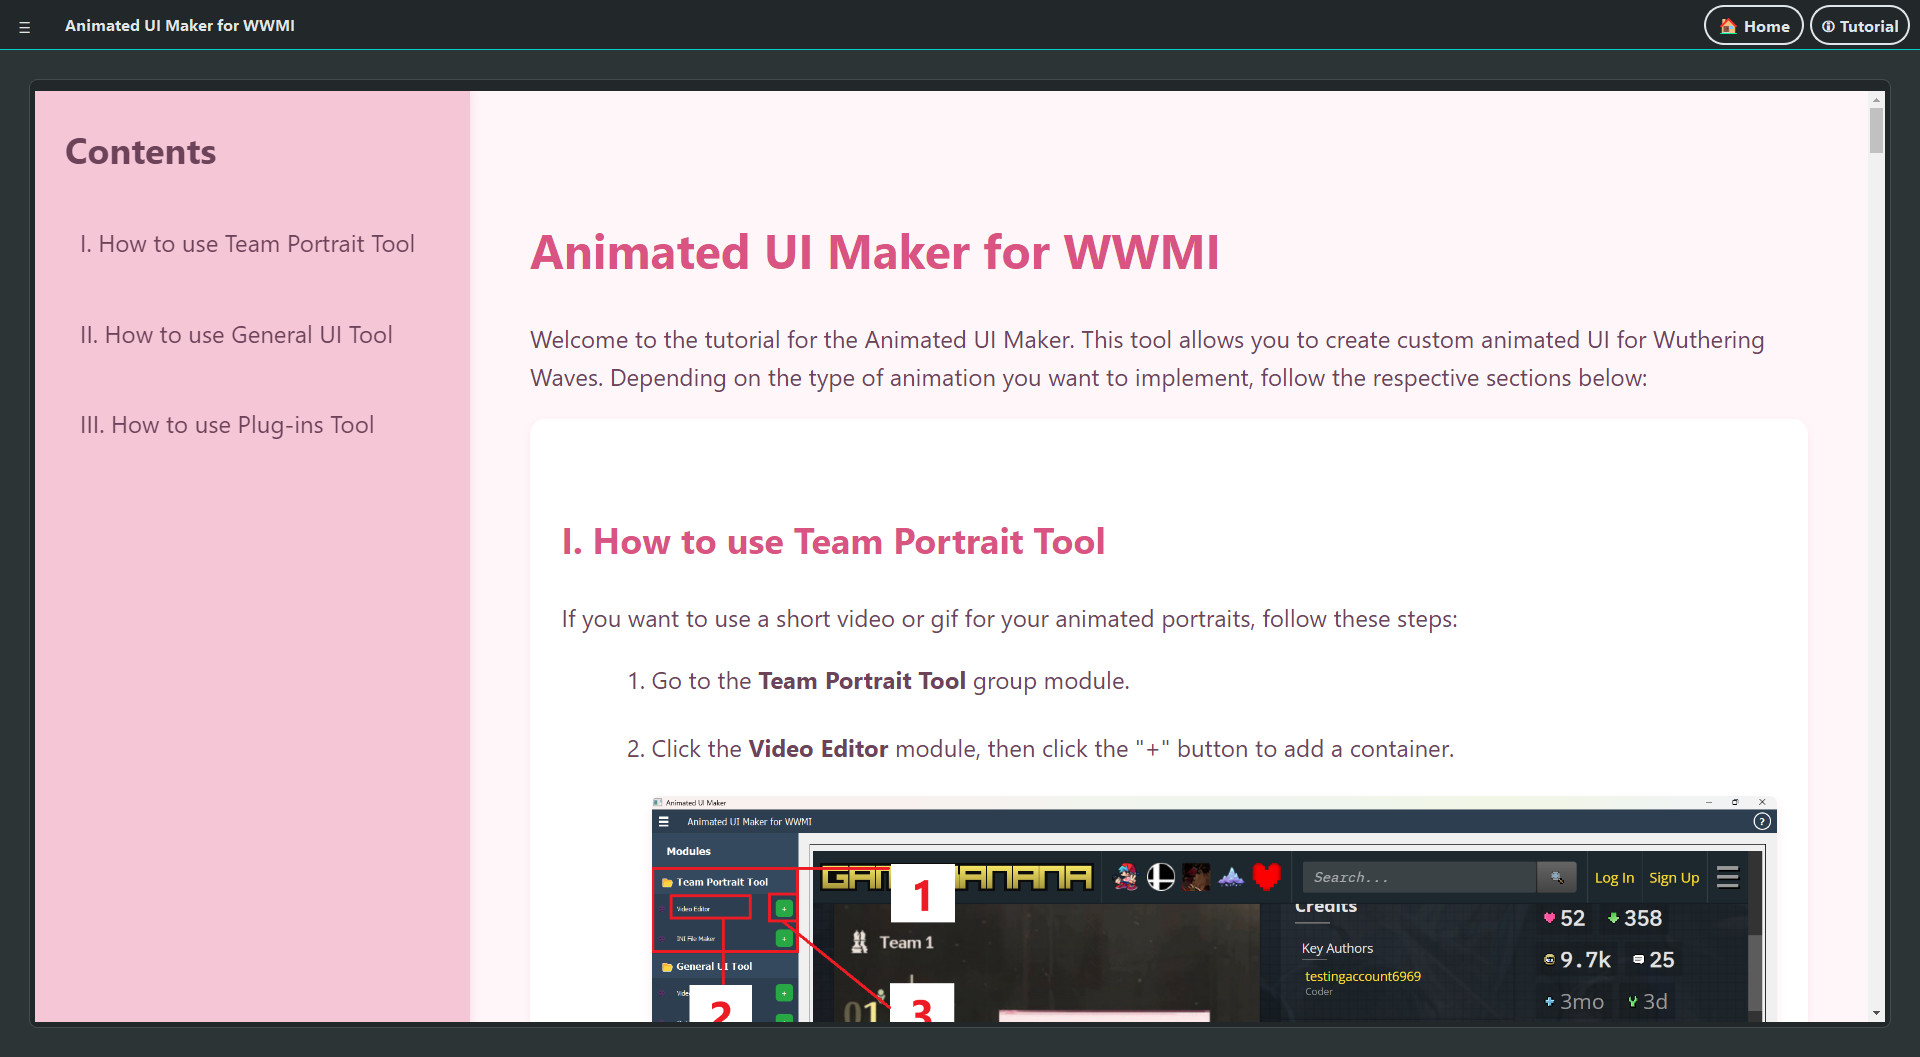Click the green plus next to INI File Maker
This screenshot has width=1920, height=1057.
click(x=784, y=938)
